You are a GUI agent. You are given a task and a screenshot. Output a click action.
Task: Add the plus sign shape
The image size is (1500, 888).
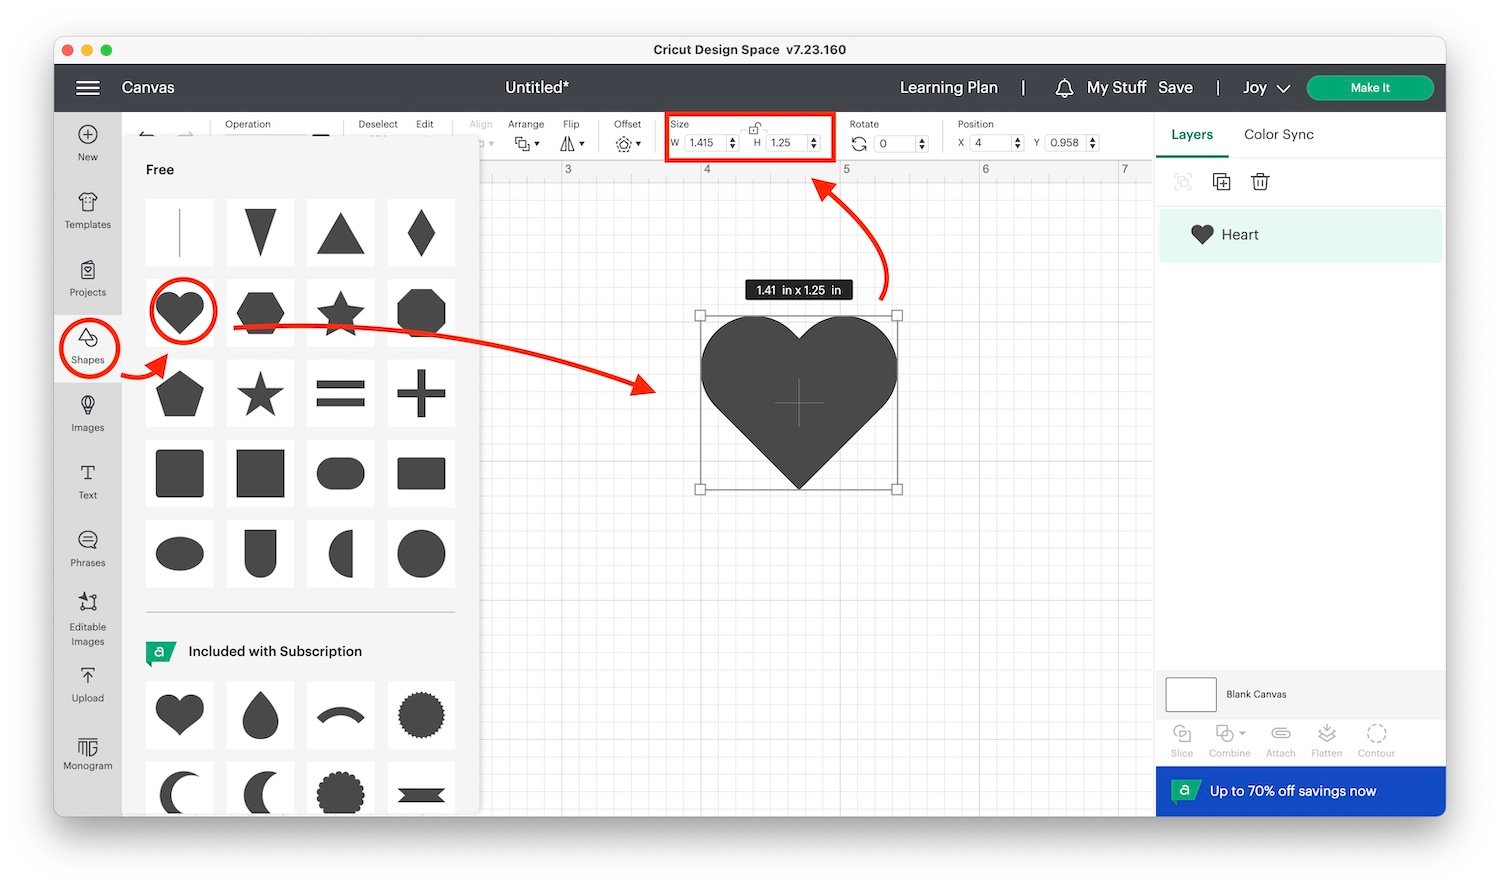(421, 393)
